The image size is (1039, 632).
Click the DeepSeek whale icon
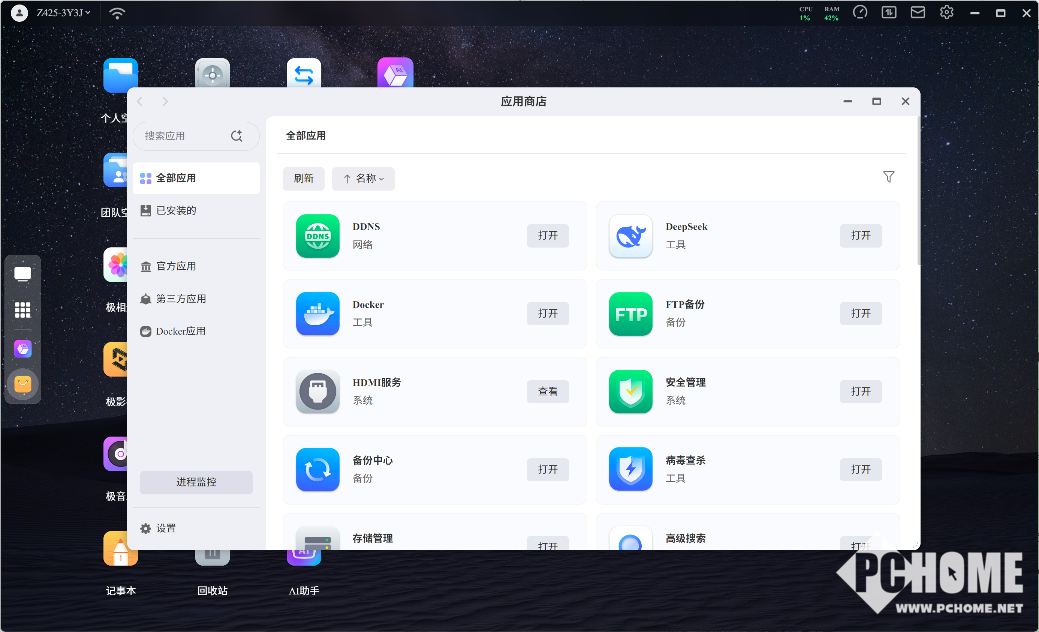pyautogui.click(x=630, y=236)
